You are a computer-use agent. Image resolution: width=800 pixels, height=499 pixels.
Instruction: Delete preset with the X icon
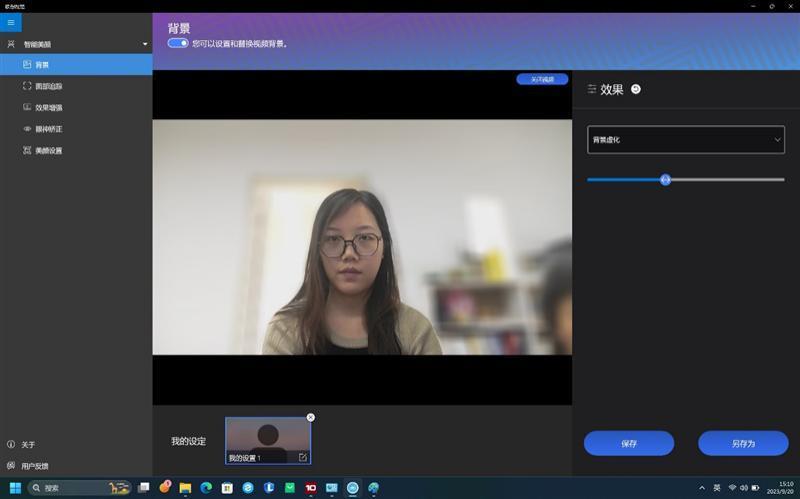(x=311, y=417)
